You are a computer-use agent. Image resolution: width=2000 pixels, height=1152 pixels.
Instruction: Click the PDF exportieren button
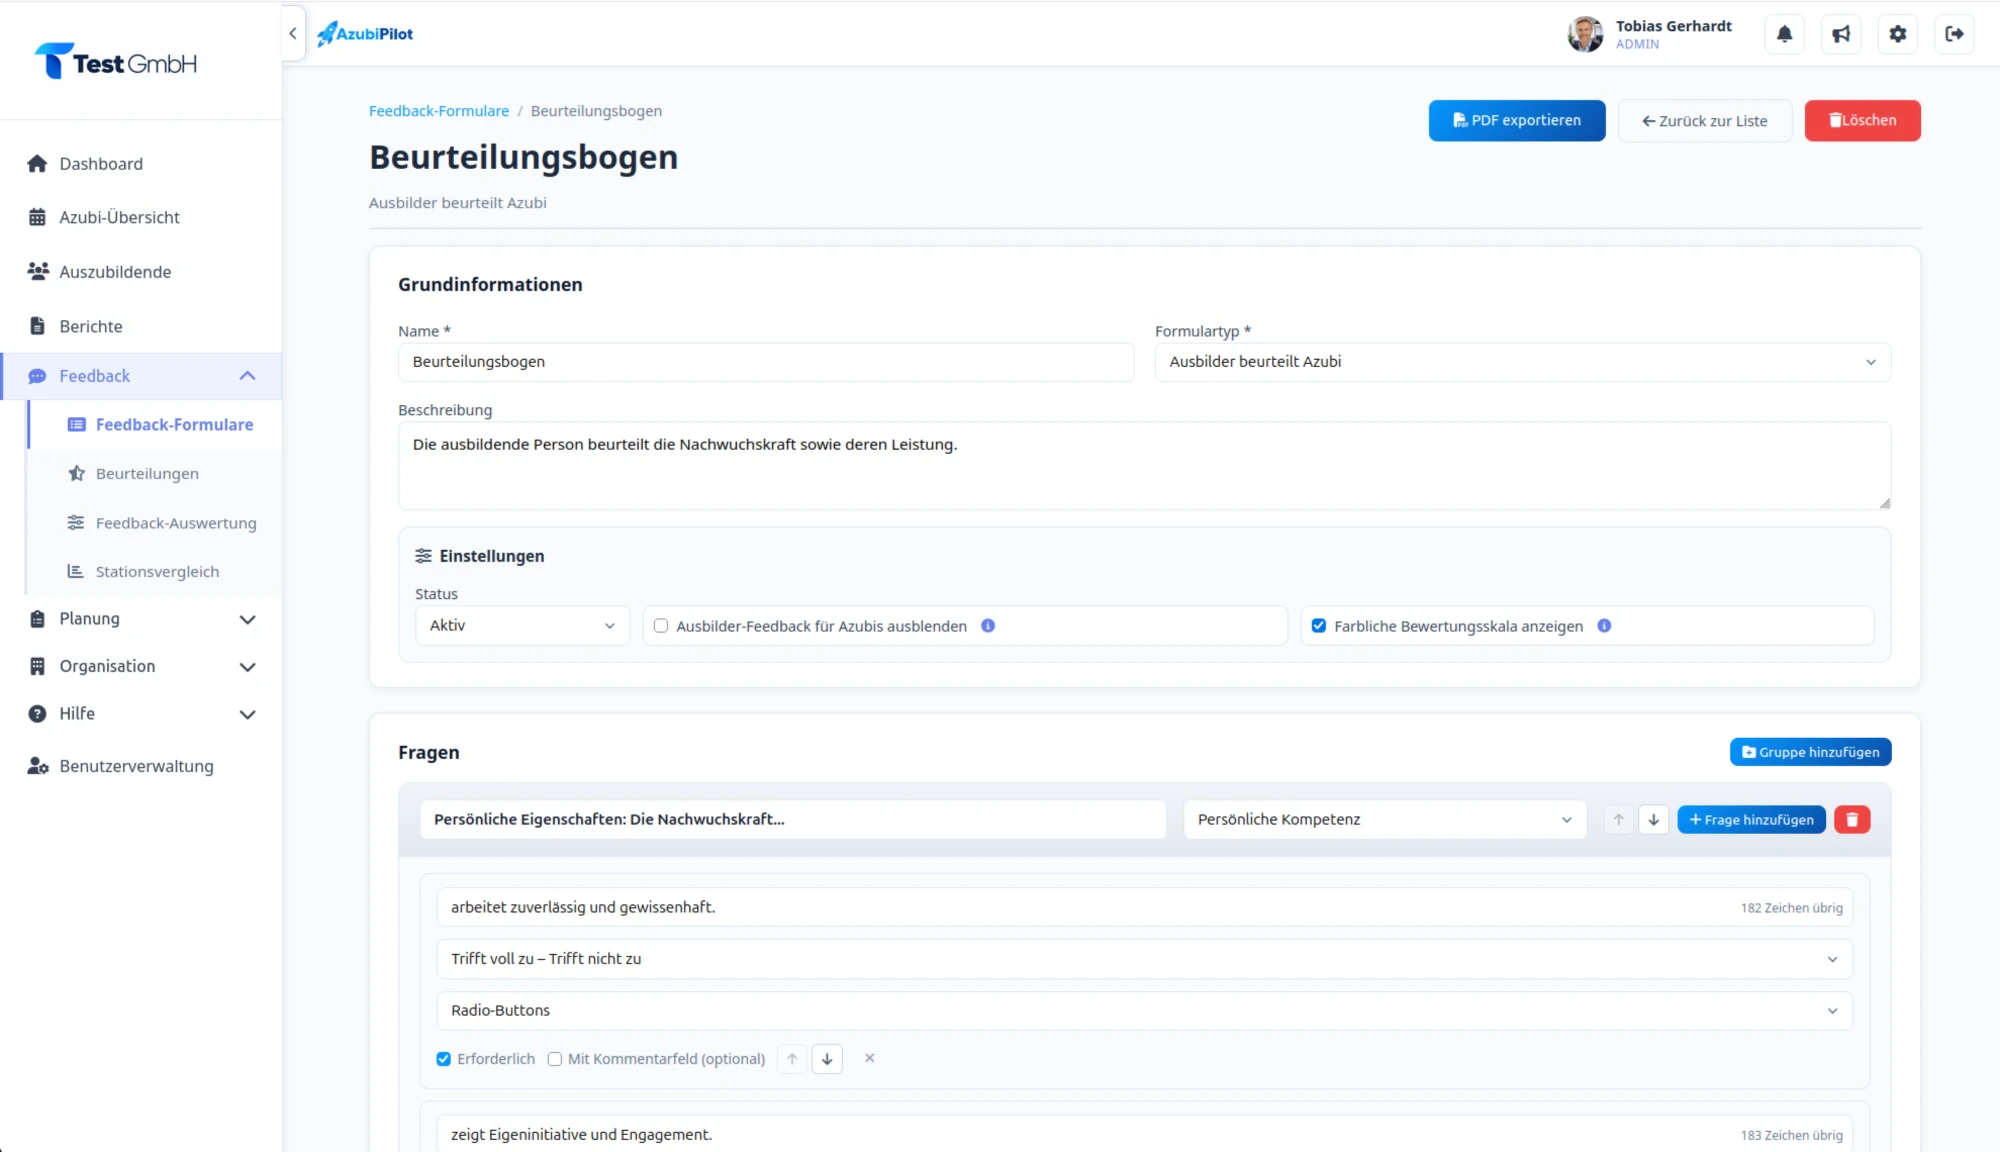tap(1516, 121)
